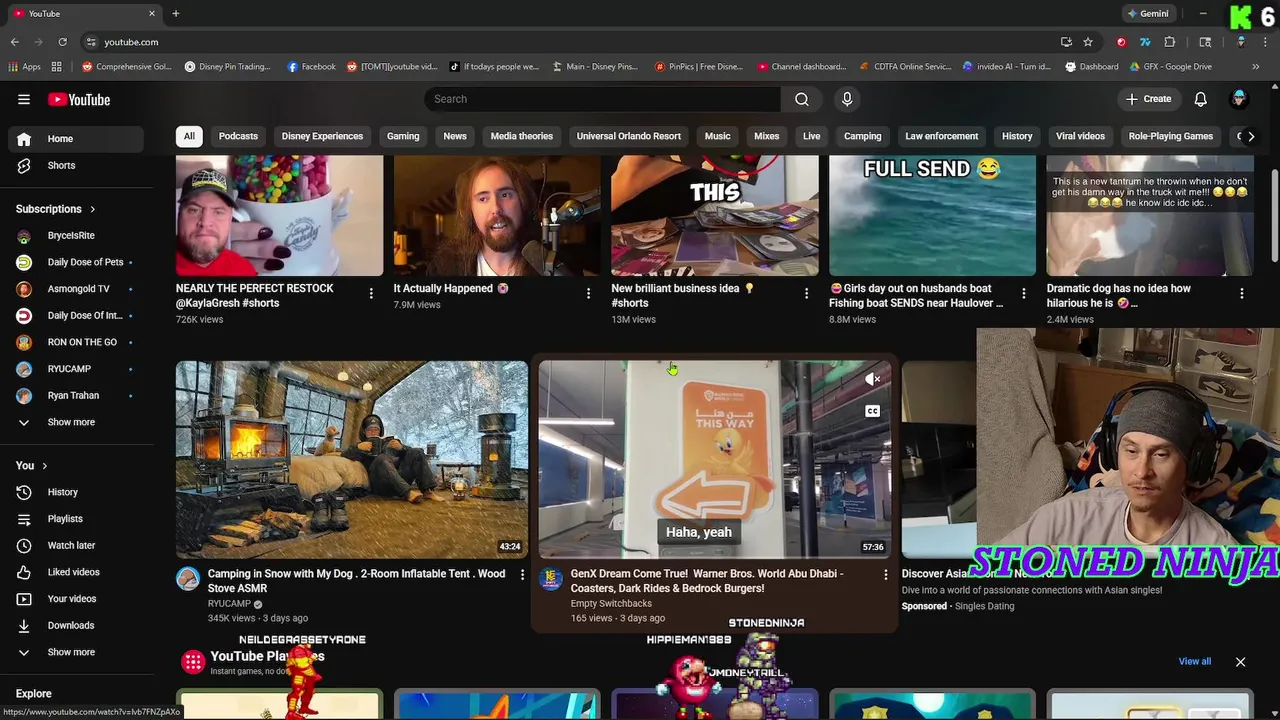Select the Law enforcement chip
The height and width of the screenshot is (720, 1280).
(x=942, y=136)
